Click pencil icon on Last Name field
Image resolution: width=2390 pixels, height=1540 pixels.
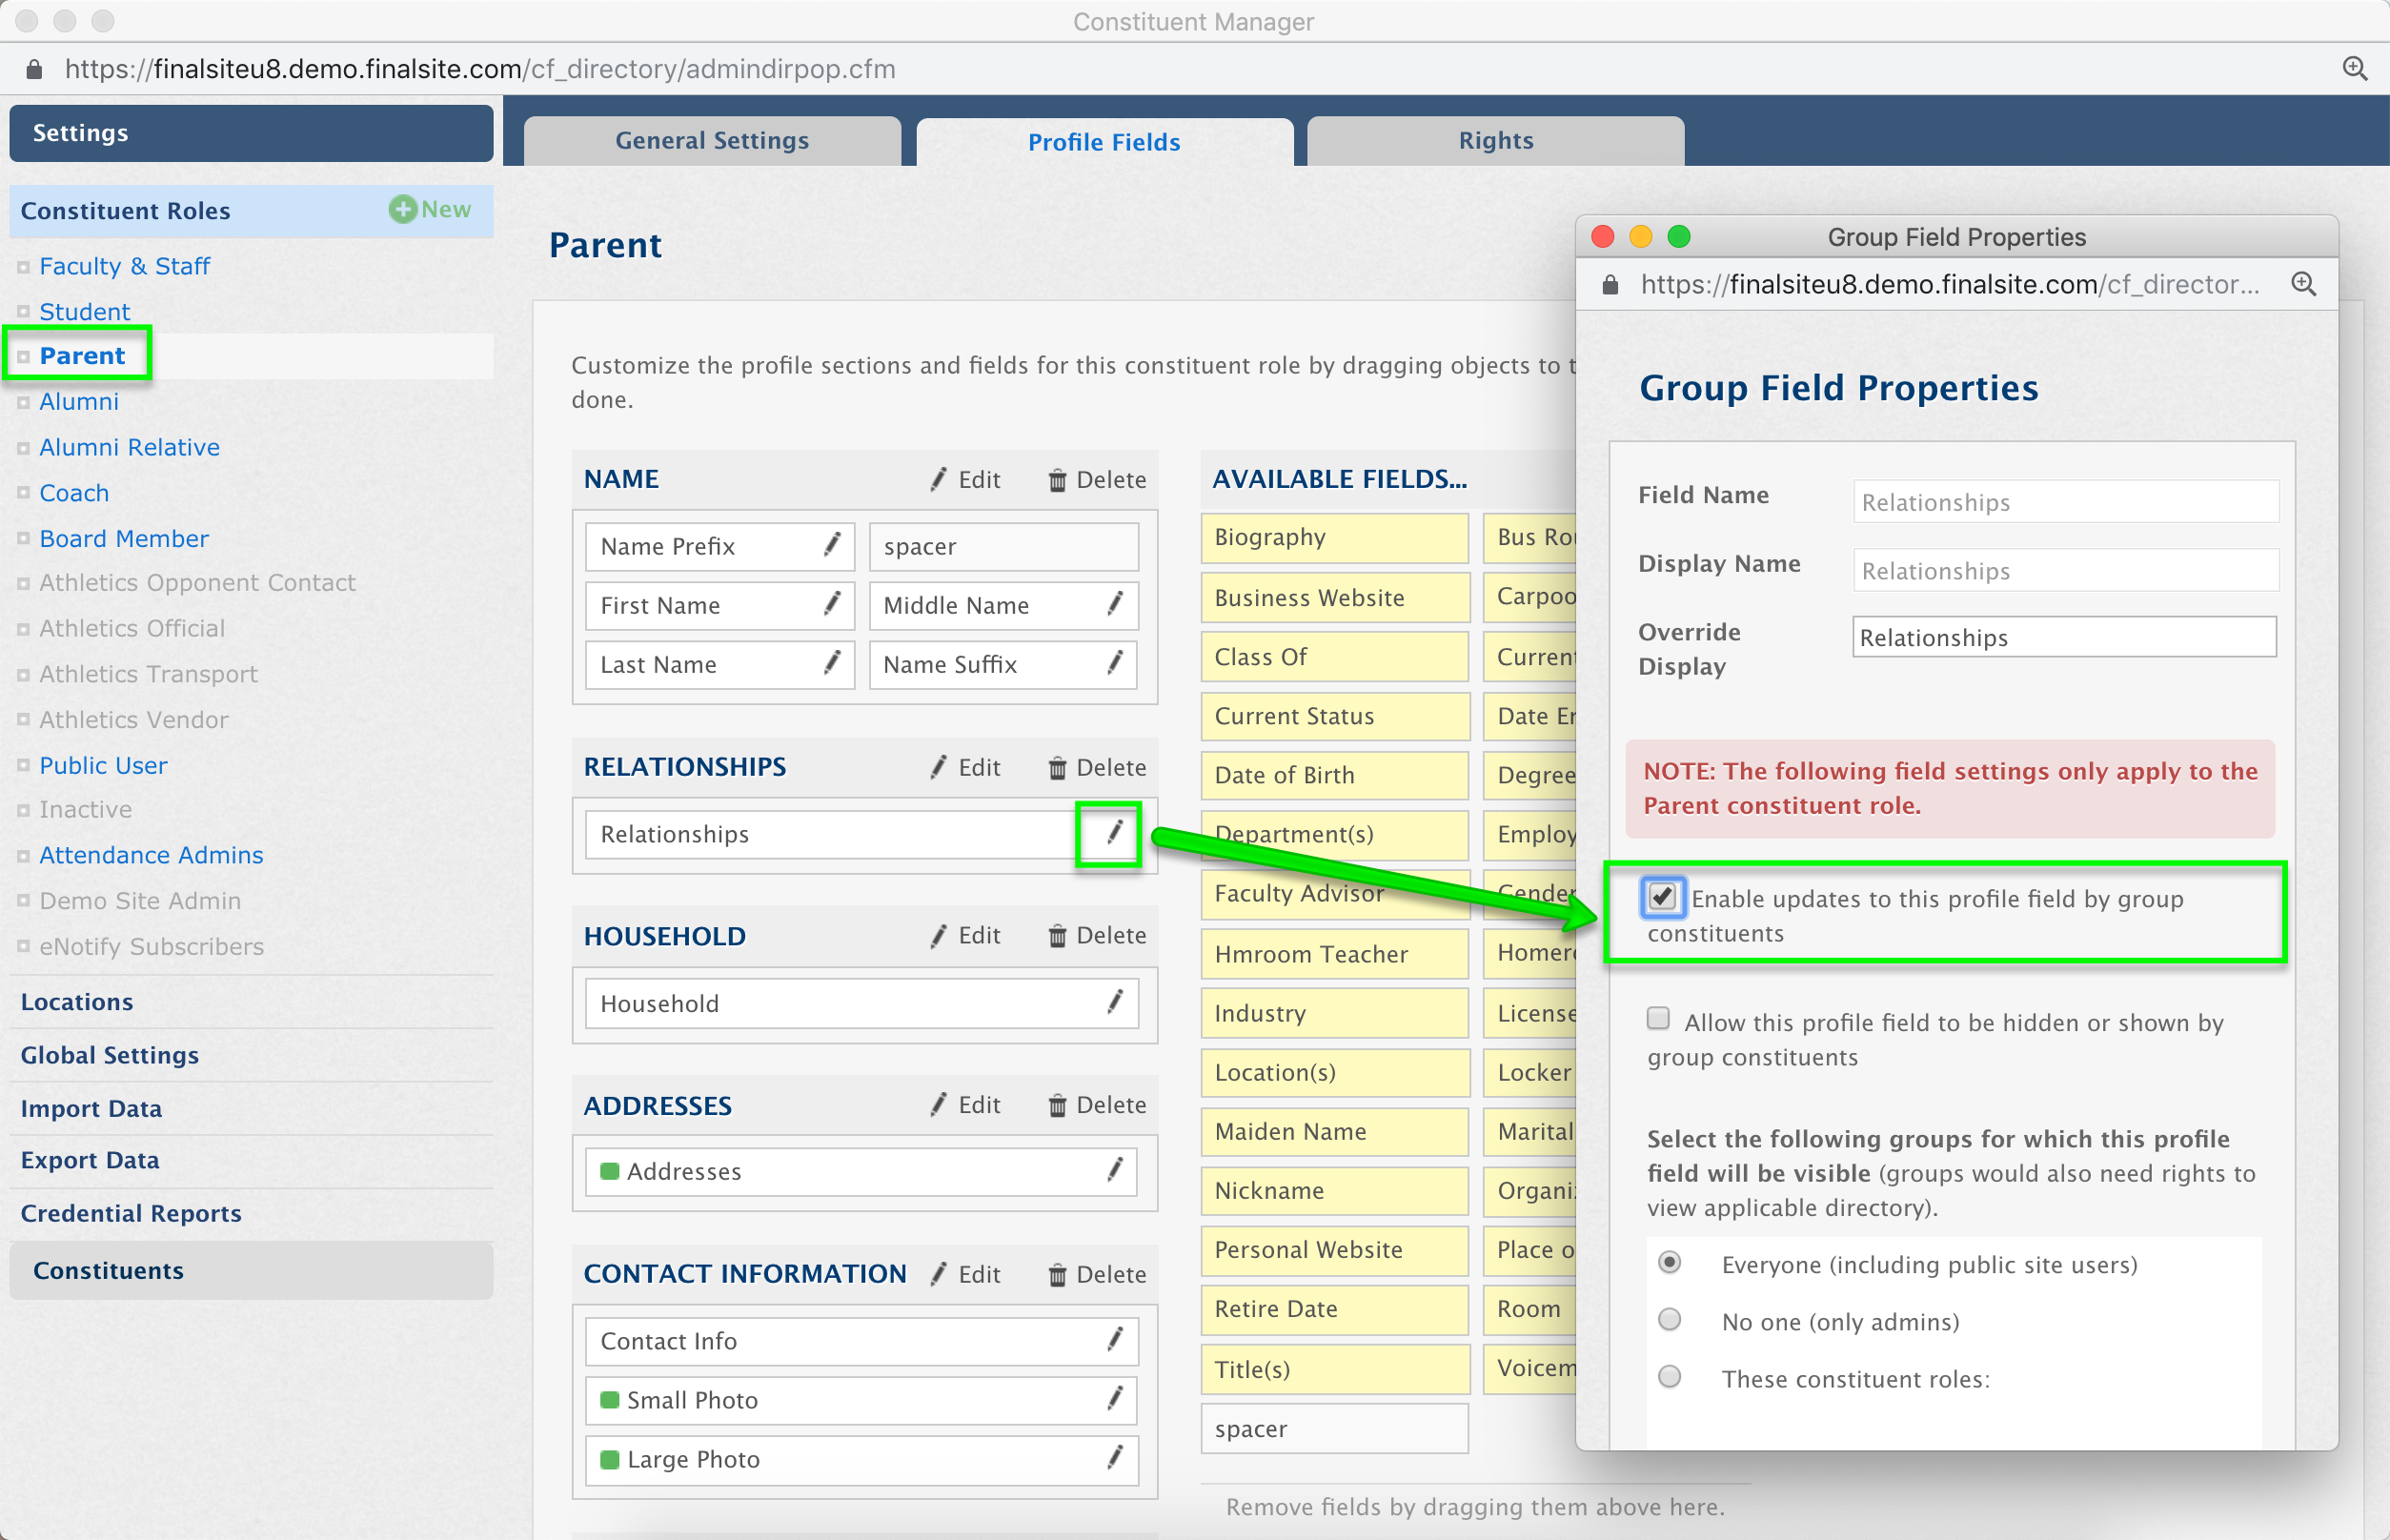832,663
